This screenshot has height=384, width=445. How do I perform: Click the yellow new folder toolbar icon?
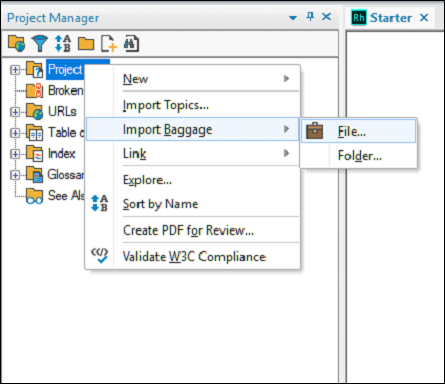86,44
